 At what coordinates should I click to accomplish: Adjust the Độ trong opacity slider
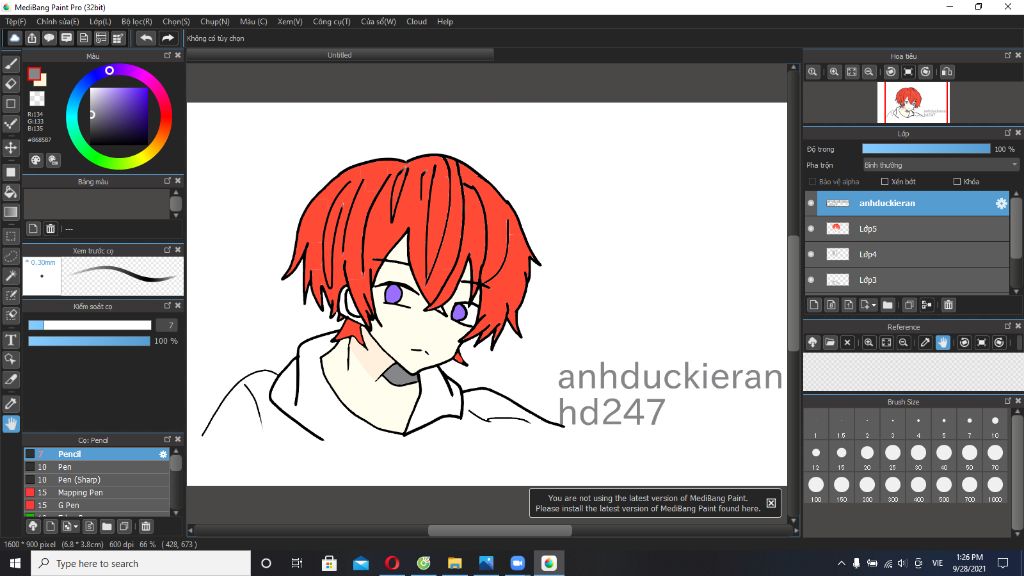tap(926, 149)
